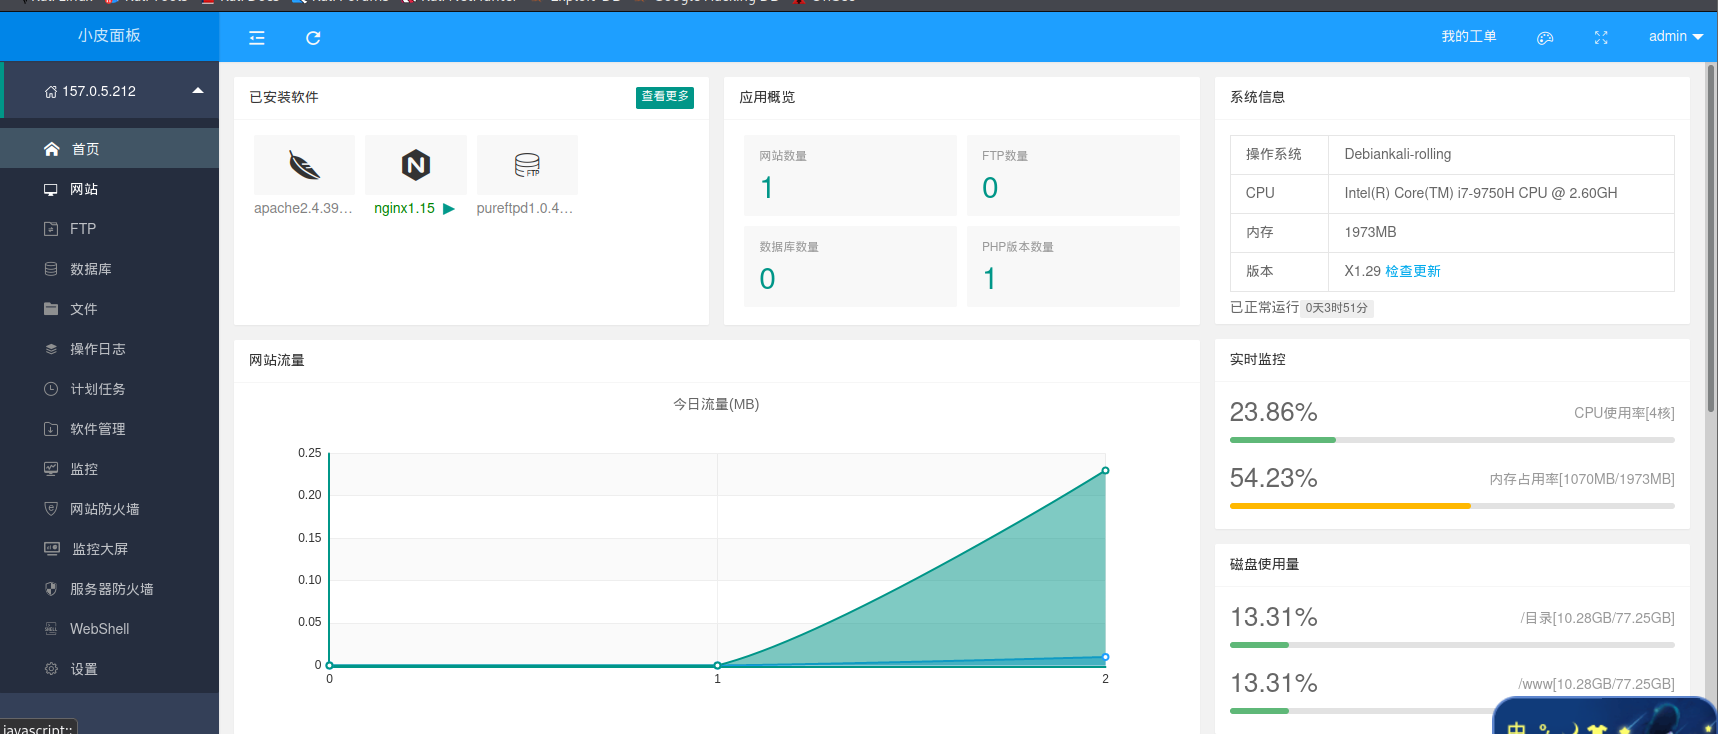
Task: Click the memory usage progress bar
Action: (x=1452, y=506)
